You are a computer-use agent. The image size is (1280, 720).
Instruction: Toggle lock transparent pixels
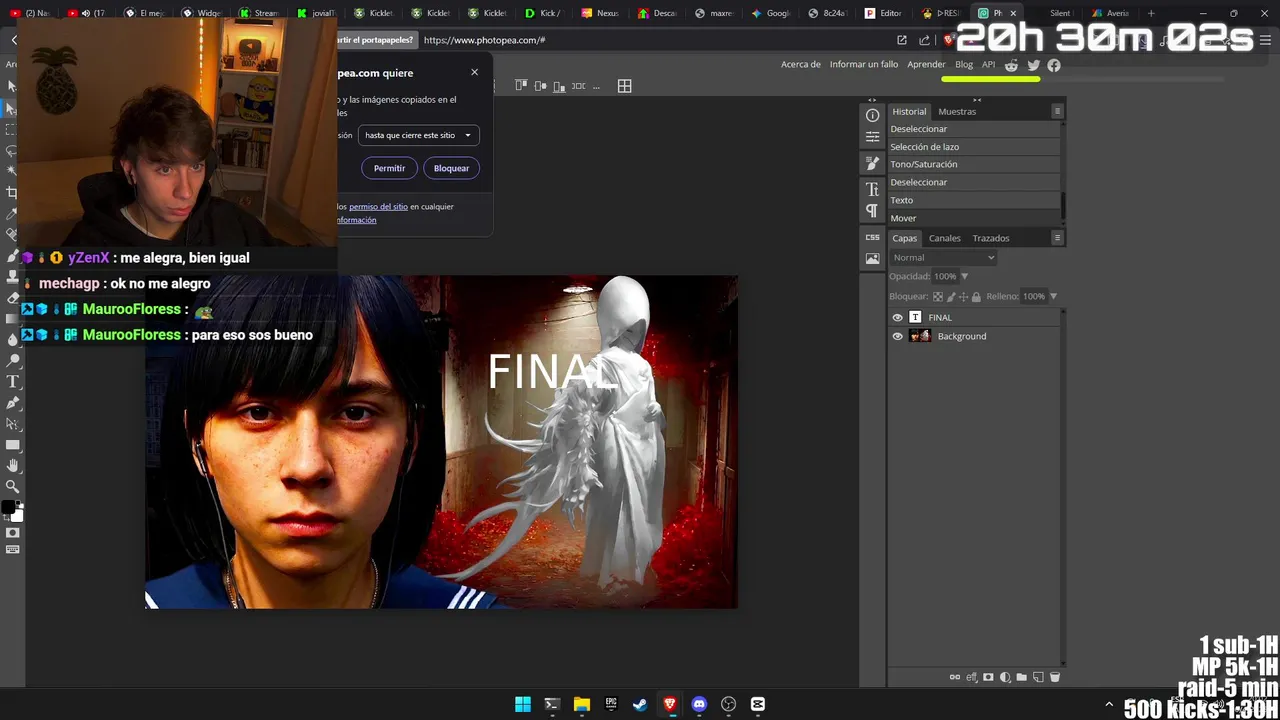click(x=937, y=296)
